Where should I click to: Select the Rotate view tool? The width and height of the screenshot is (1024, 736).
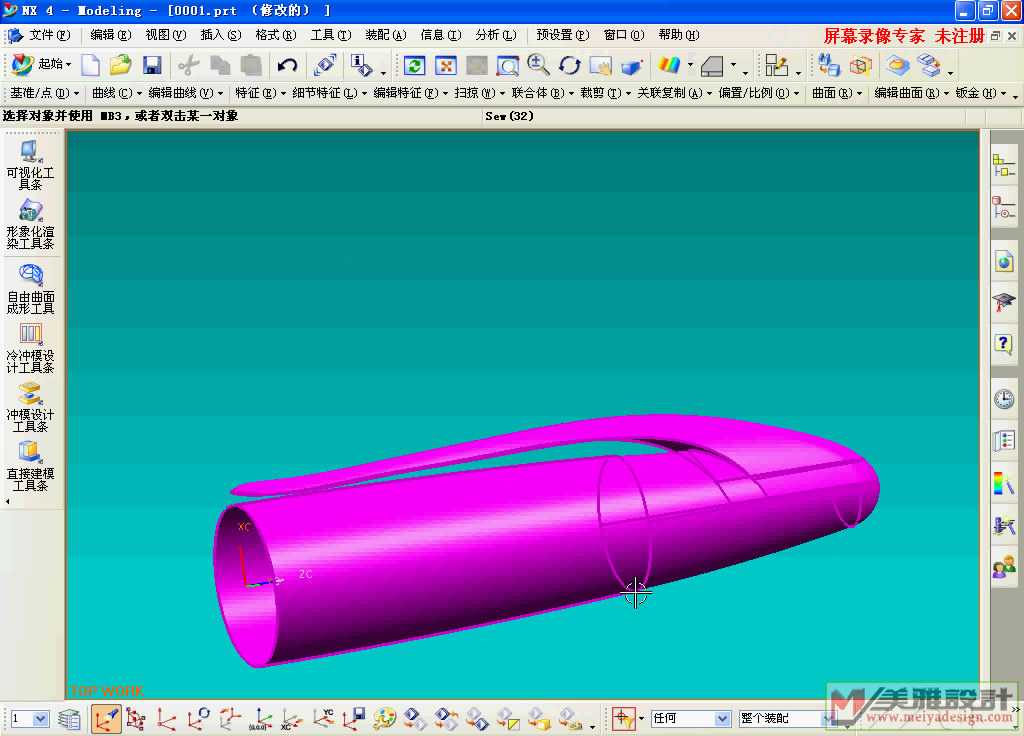[x=570, y=66]
